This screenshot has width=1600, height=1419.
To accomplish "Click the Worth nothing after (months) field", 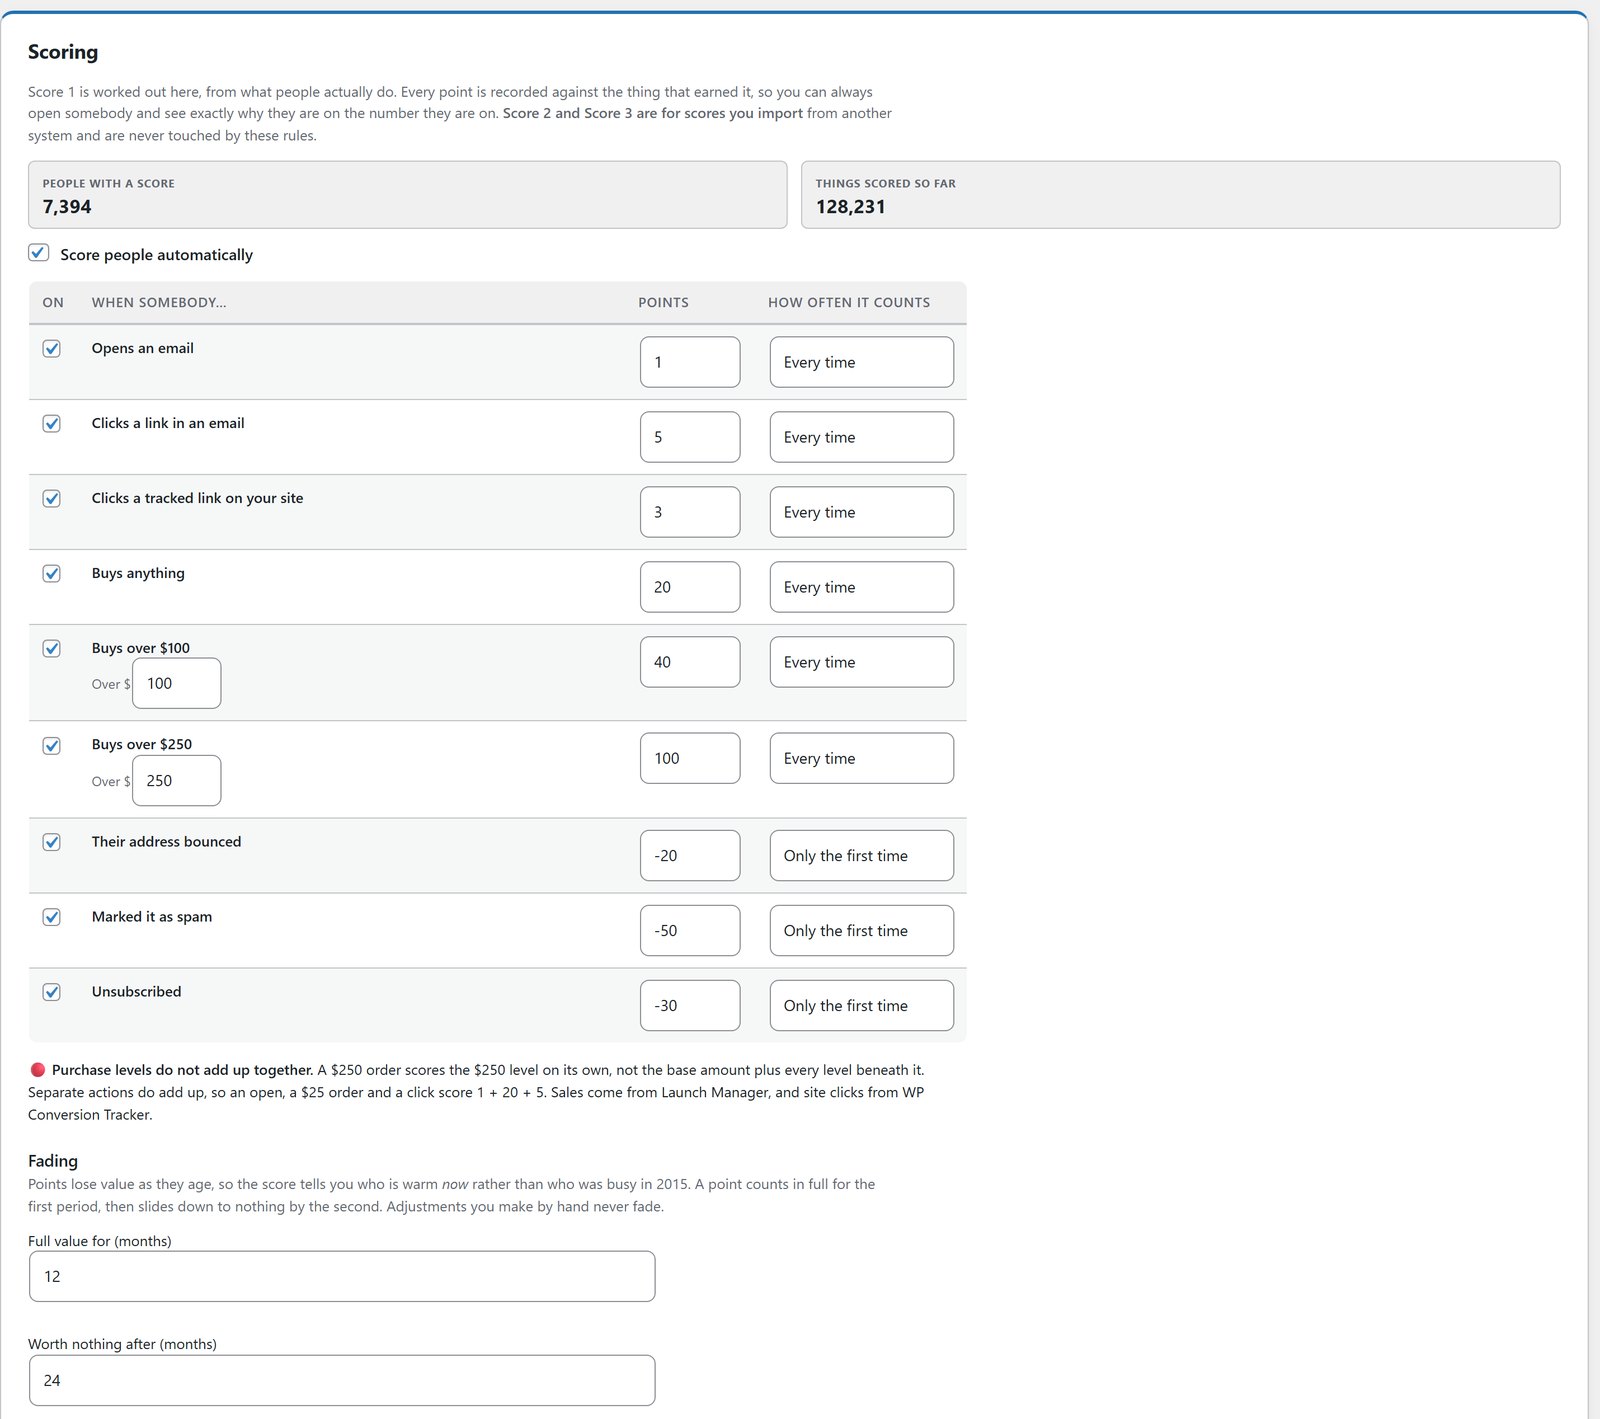I will click(x=342, y=1380).
